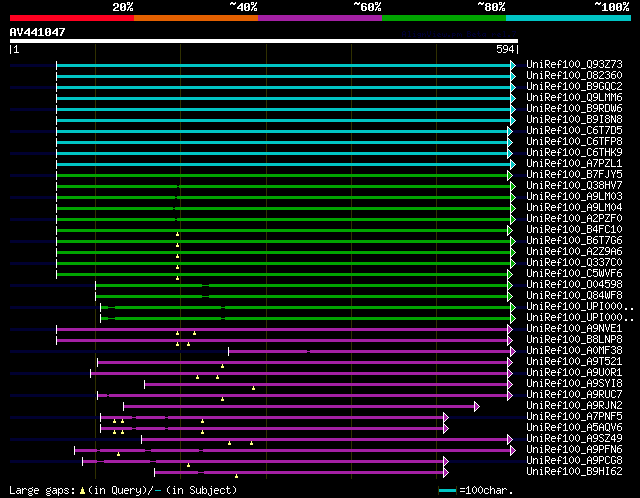Select the UniRef100_A2Z9A6 label
The width and height of the screenshot is (640, 498).
(x=574, y=252)
